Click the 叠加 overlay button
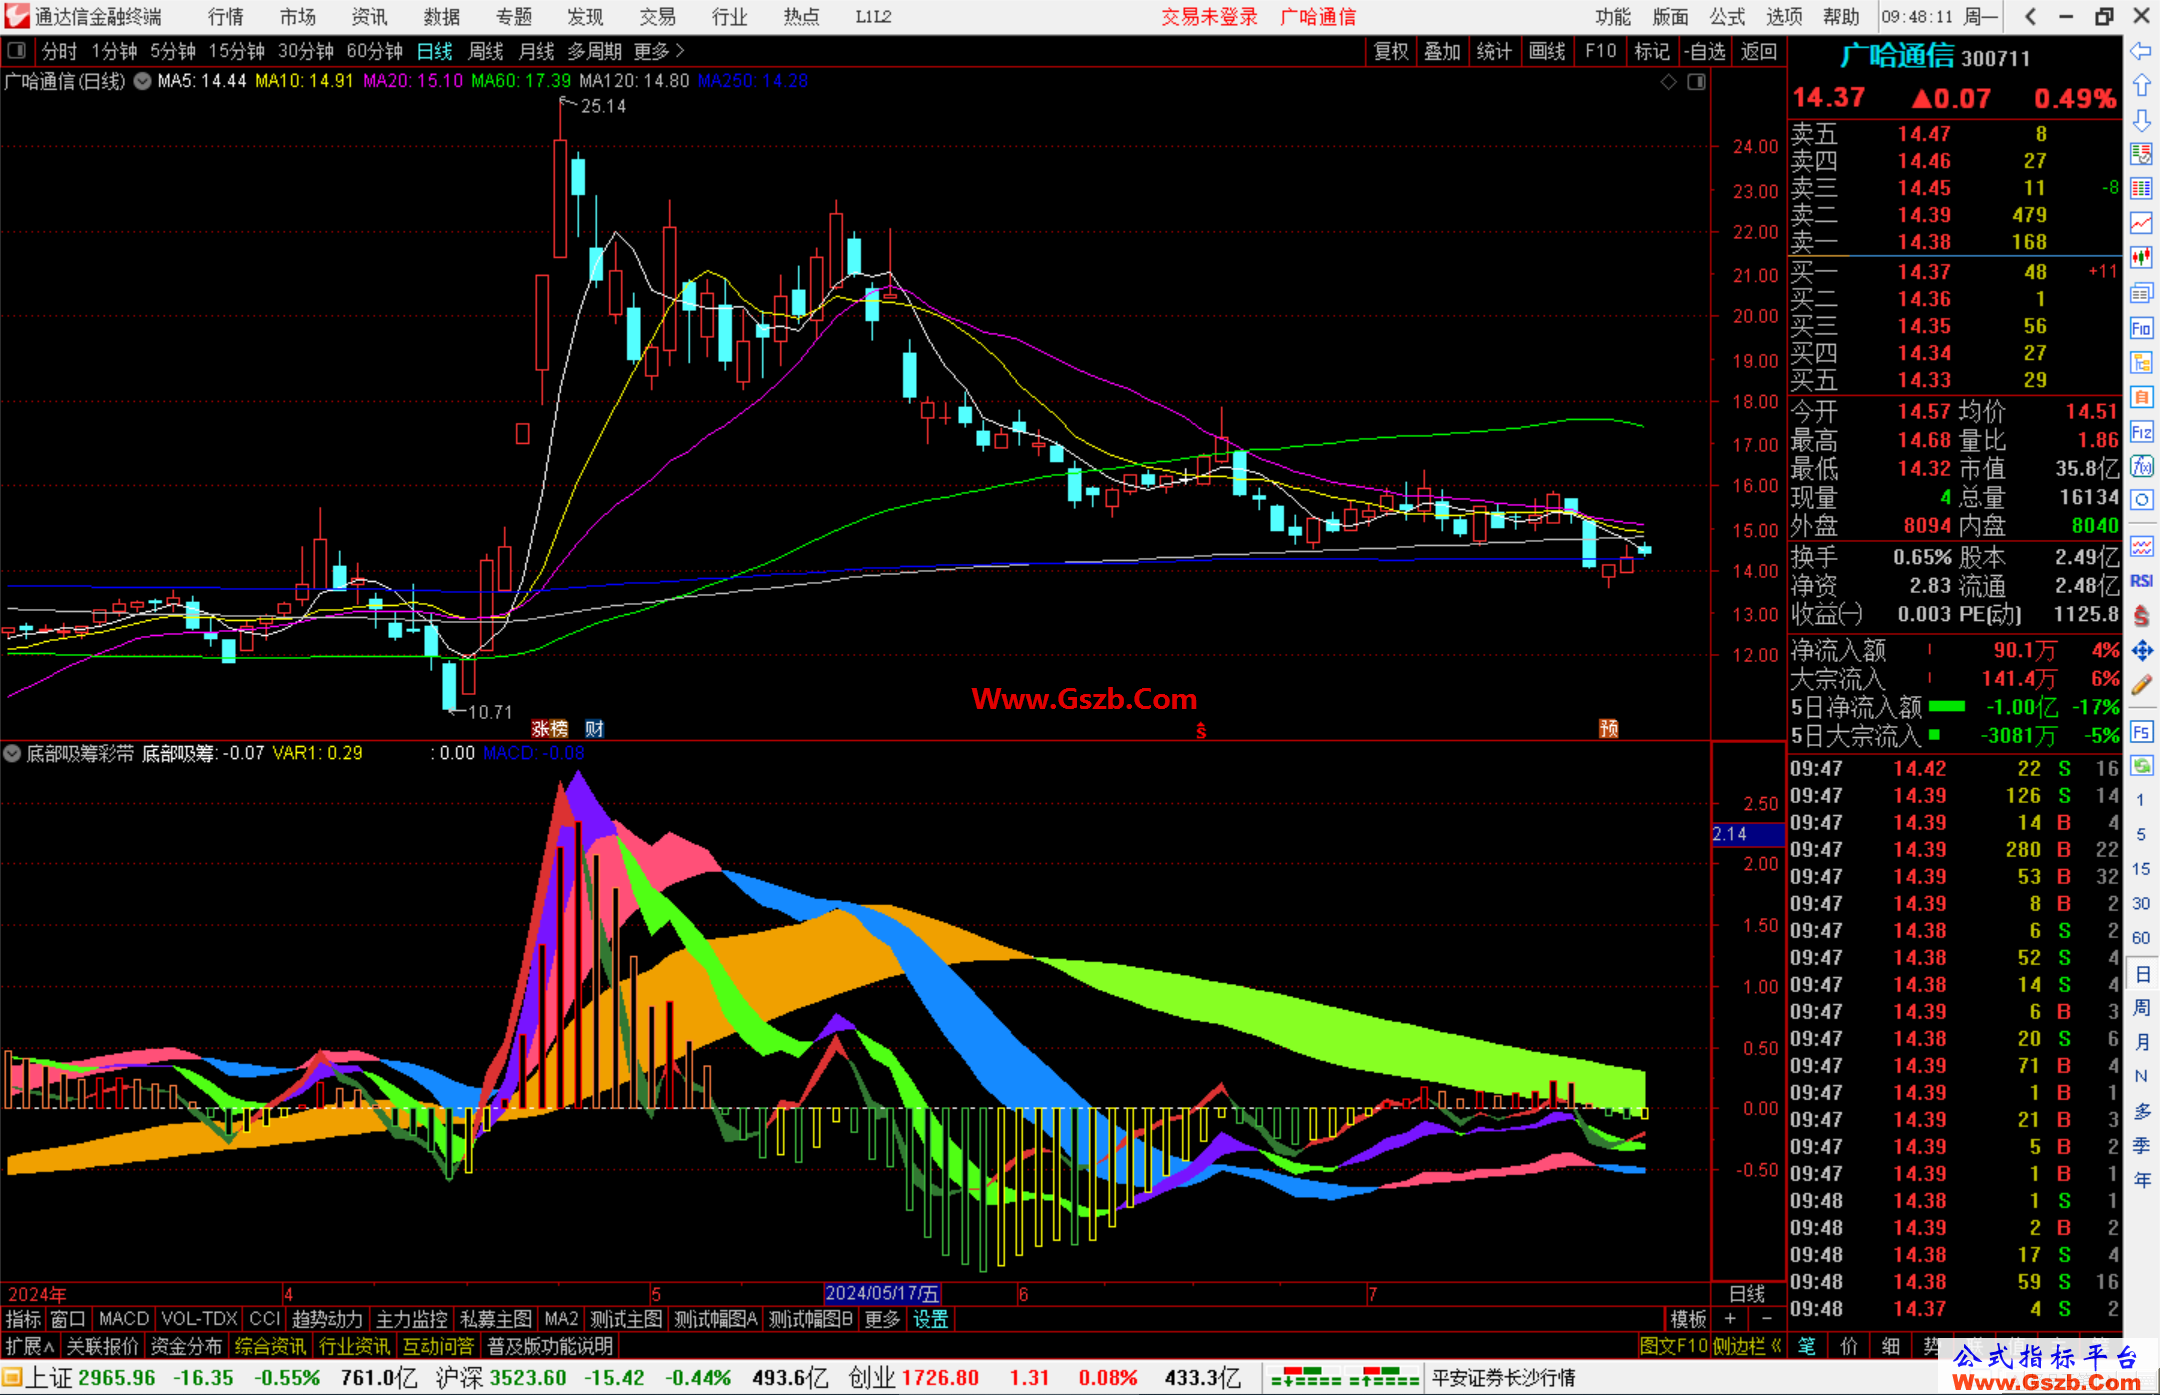Image resolution: width=2160 pixels, height=1395 pixels. tap(1442, 51)
